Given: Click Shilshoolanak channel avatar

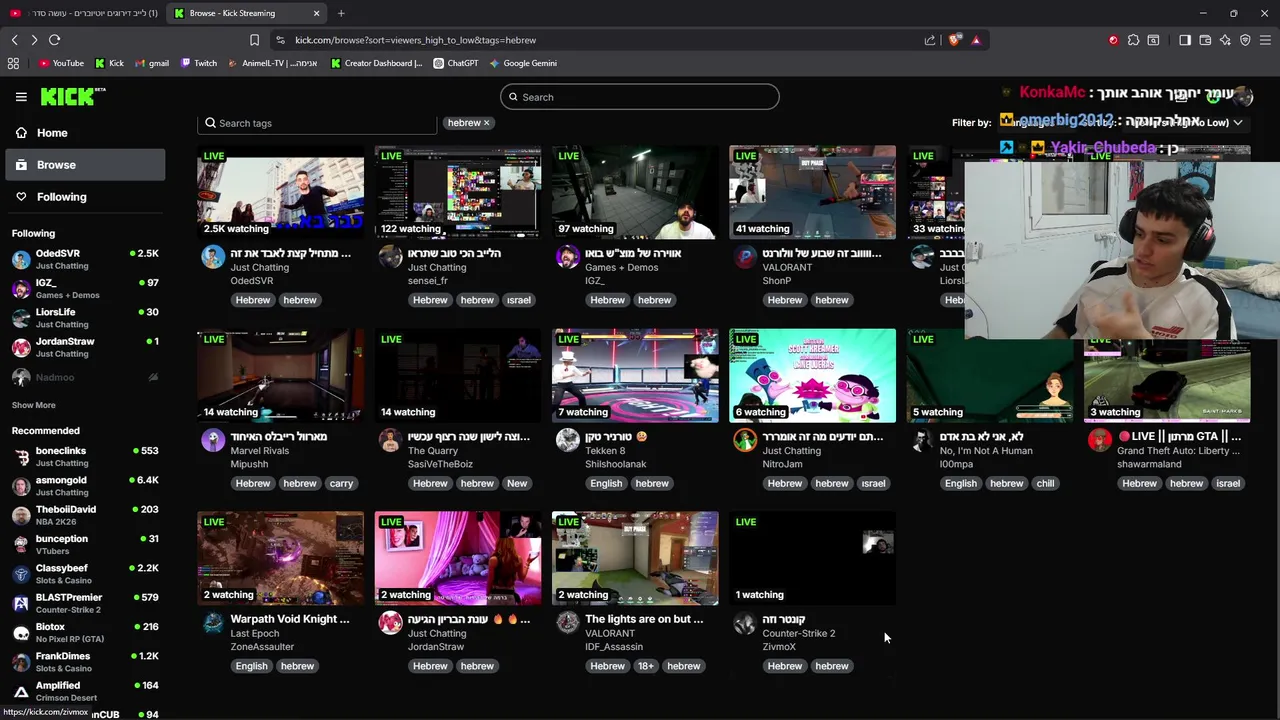Looking at the screenshot, I should pos(568,440).
